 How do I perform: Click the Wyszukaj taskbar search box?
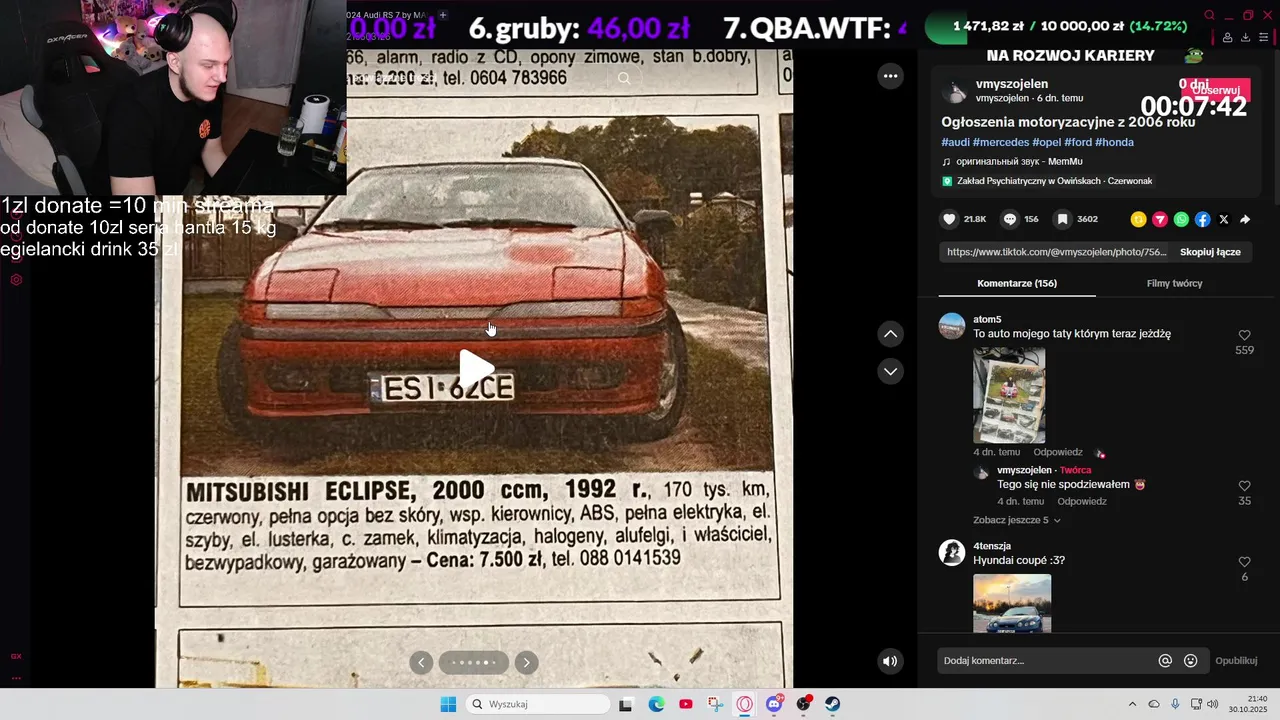coord(538,704)
